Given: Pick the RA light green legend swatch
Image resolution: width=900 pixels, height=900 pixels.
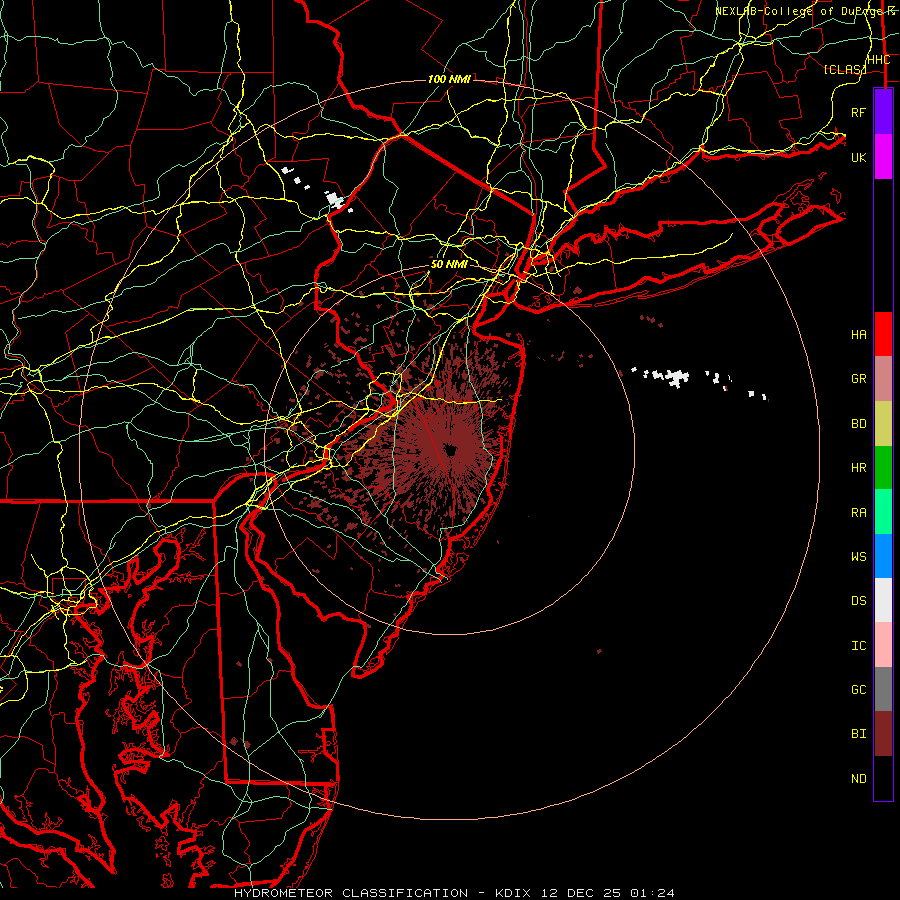Looking at the screenshot, I should click(x=883, y=512).
